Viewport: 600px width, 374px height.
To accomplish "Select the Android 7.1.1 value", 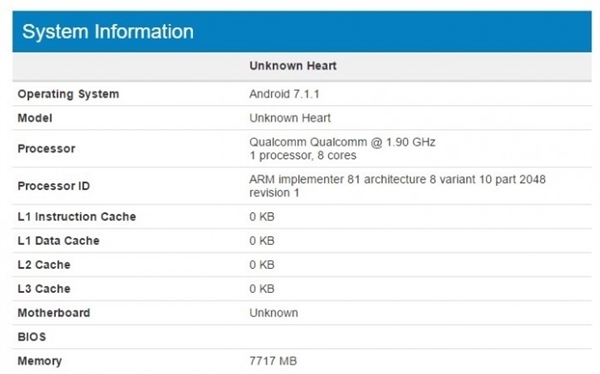I will [284, 94].
